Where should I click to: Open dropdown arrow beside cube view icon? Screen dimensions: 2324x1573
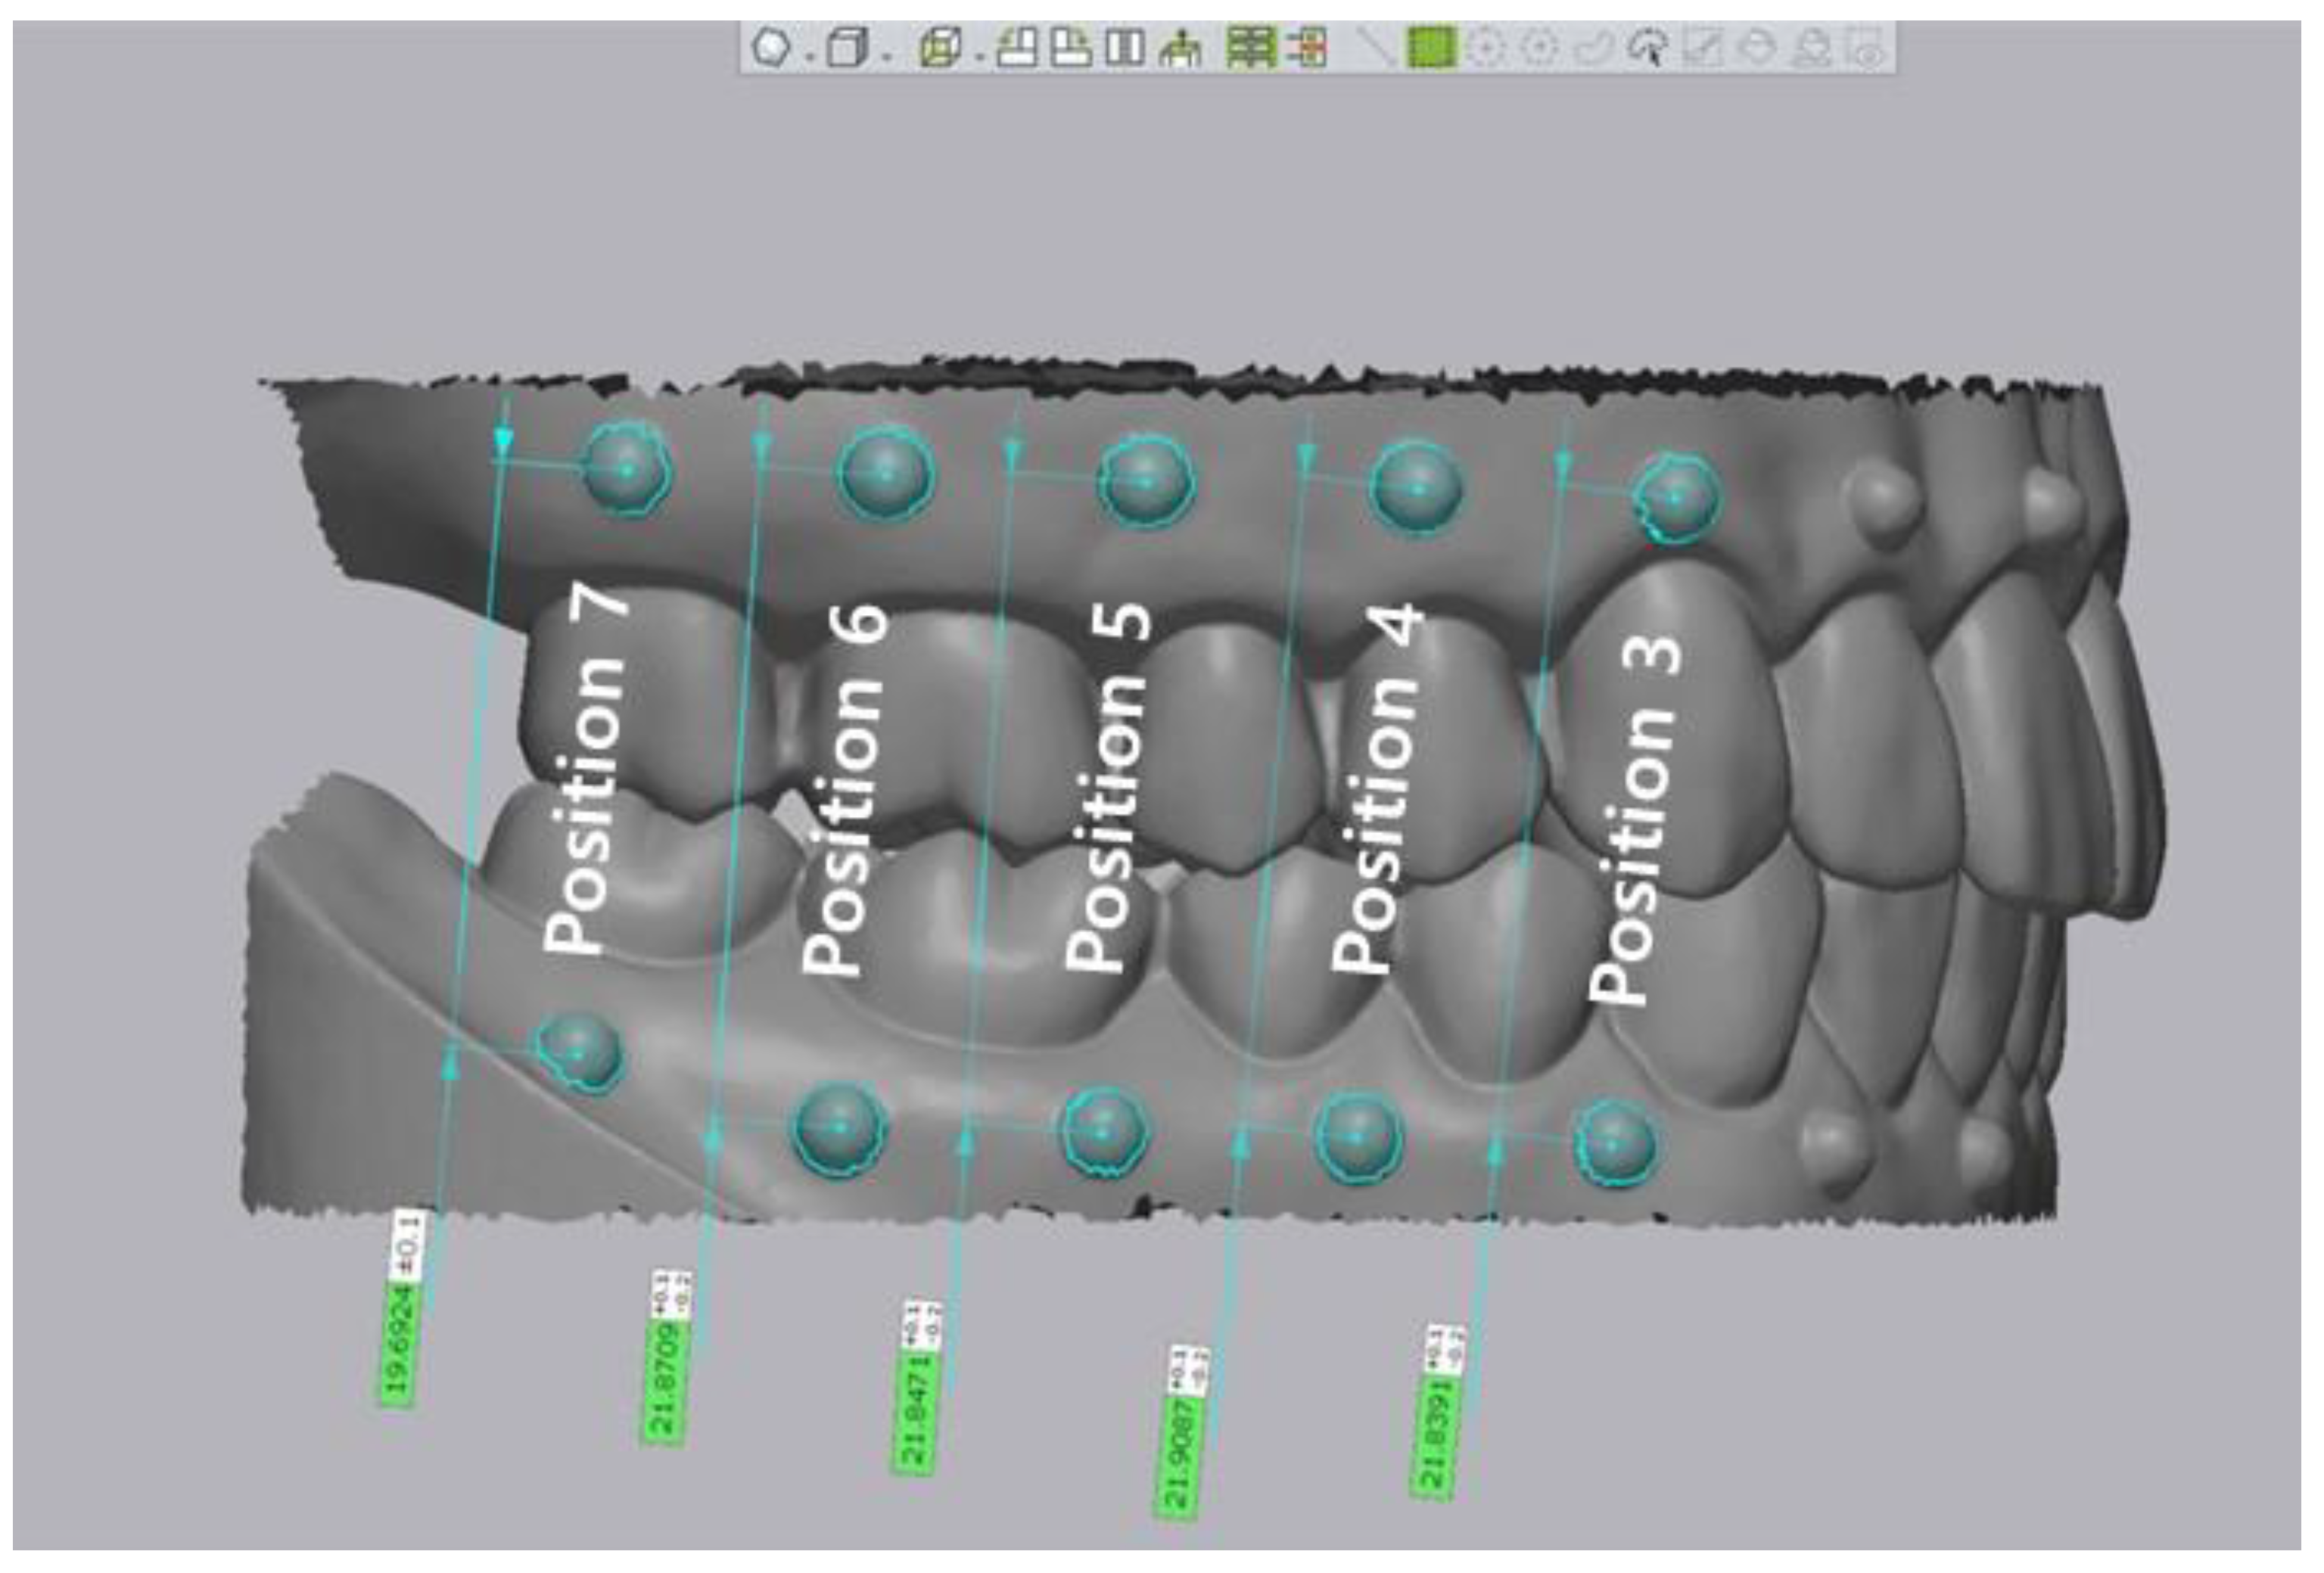click(x=886, y=55)
